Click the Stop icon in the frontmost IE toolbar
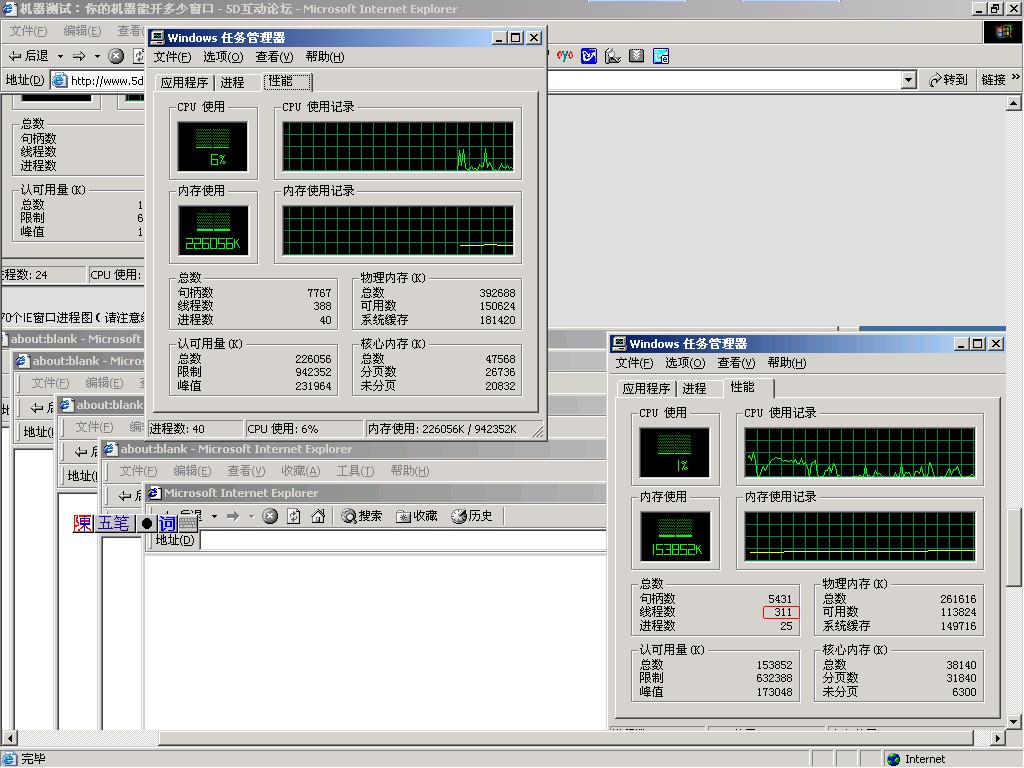Image resolution: width=1024 pixels, height=768 pixels. coord(270,516)
